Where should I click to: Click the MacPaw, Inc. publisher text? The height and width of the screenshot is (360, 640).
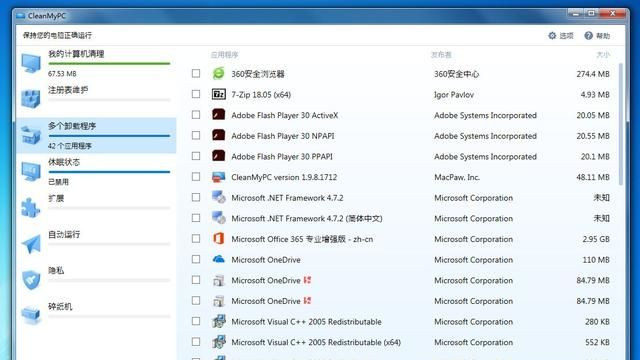[x=457, y=177]
